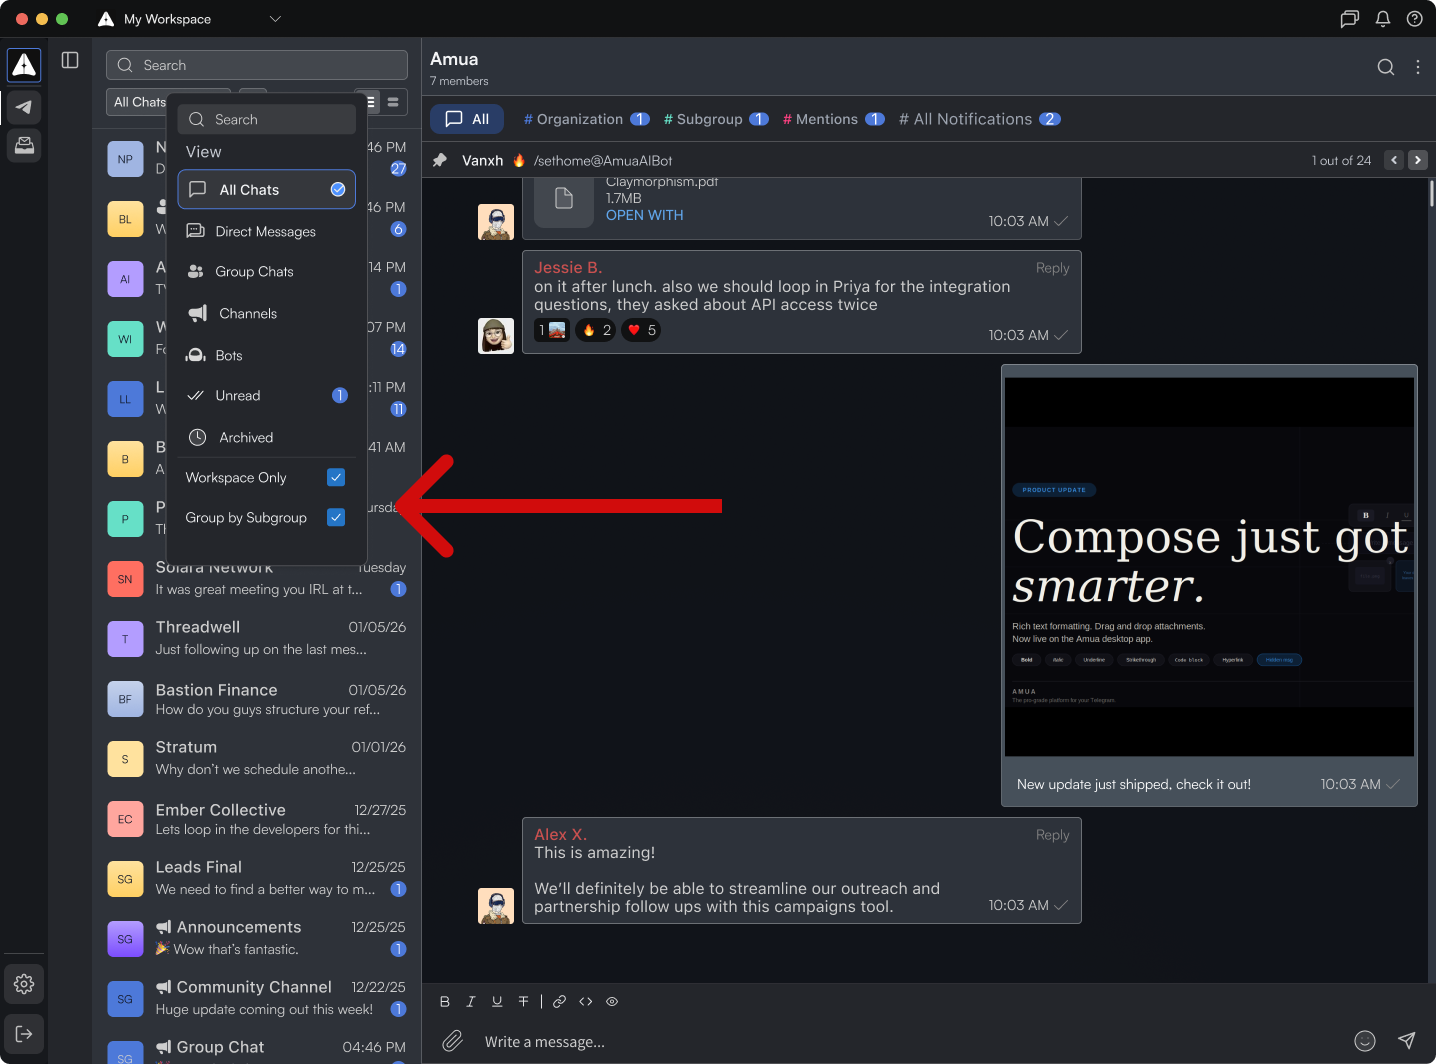
Task: Toggle fire reaction on Jessie's message
Action: point(596,330)
